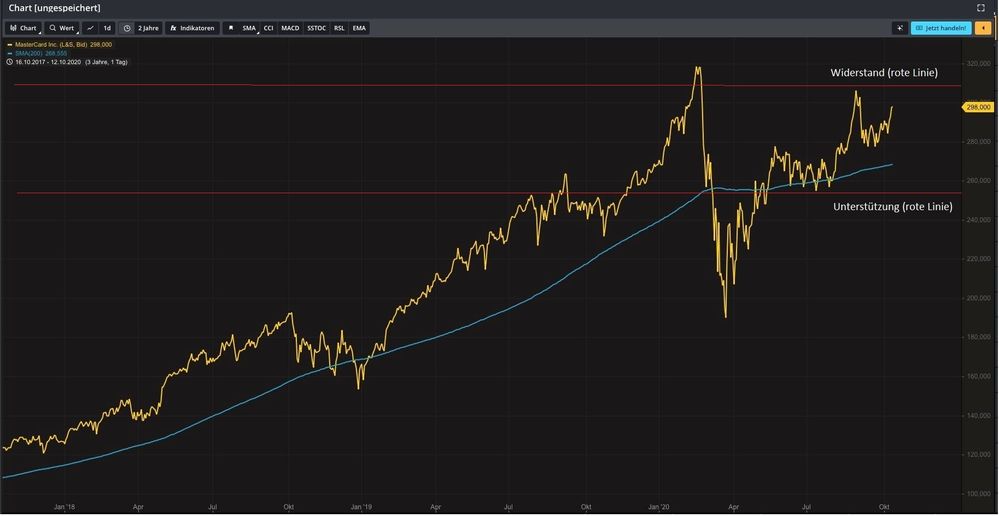
Task: Select the 2 Jahre time range
Action: (148, 28)
